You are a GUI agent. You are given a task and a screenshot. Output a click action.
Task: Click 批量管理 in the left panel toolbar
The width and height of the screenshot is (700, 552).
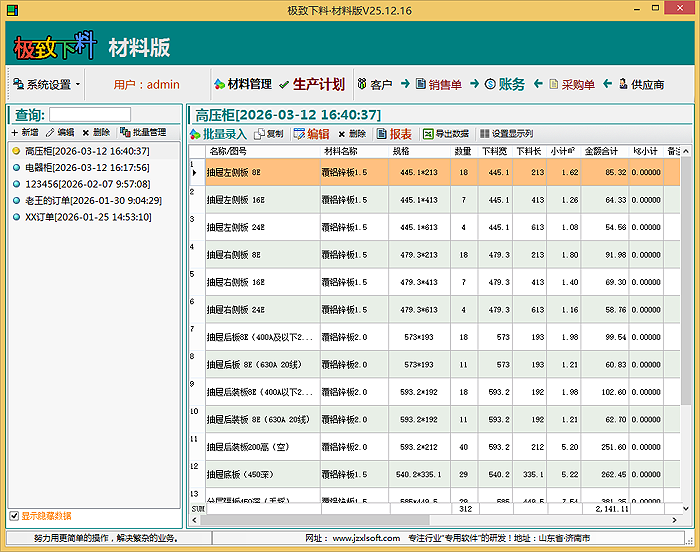pos(143,132)
